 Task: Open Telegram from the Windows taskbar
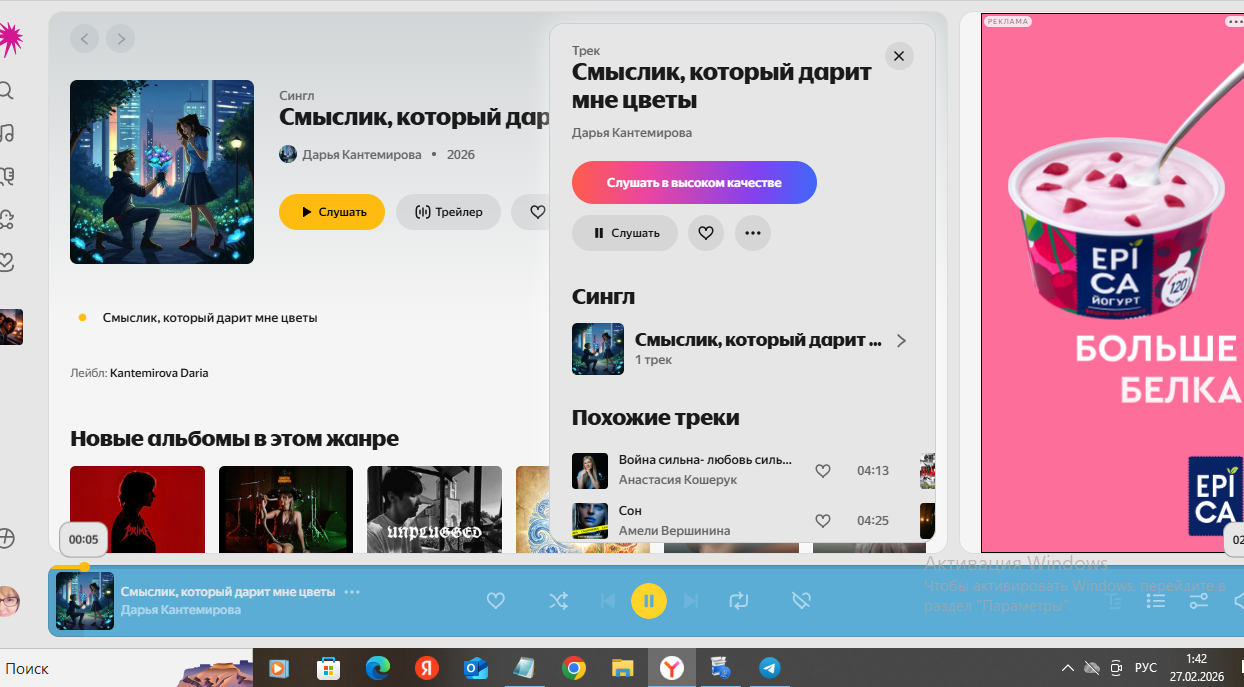pos(769,668)
